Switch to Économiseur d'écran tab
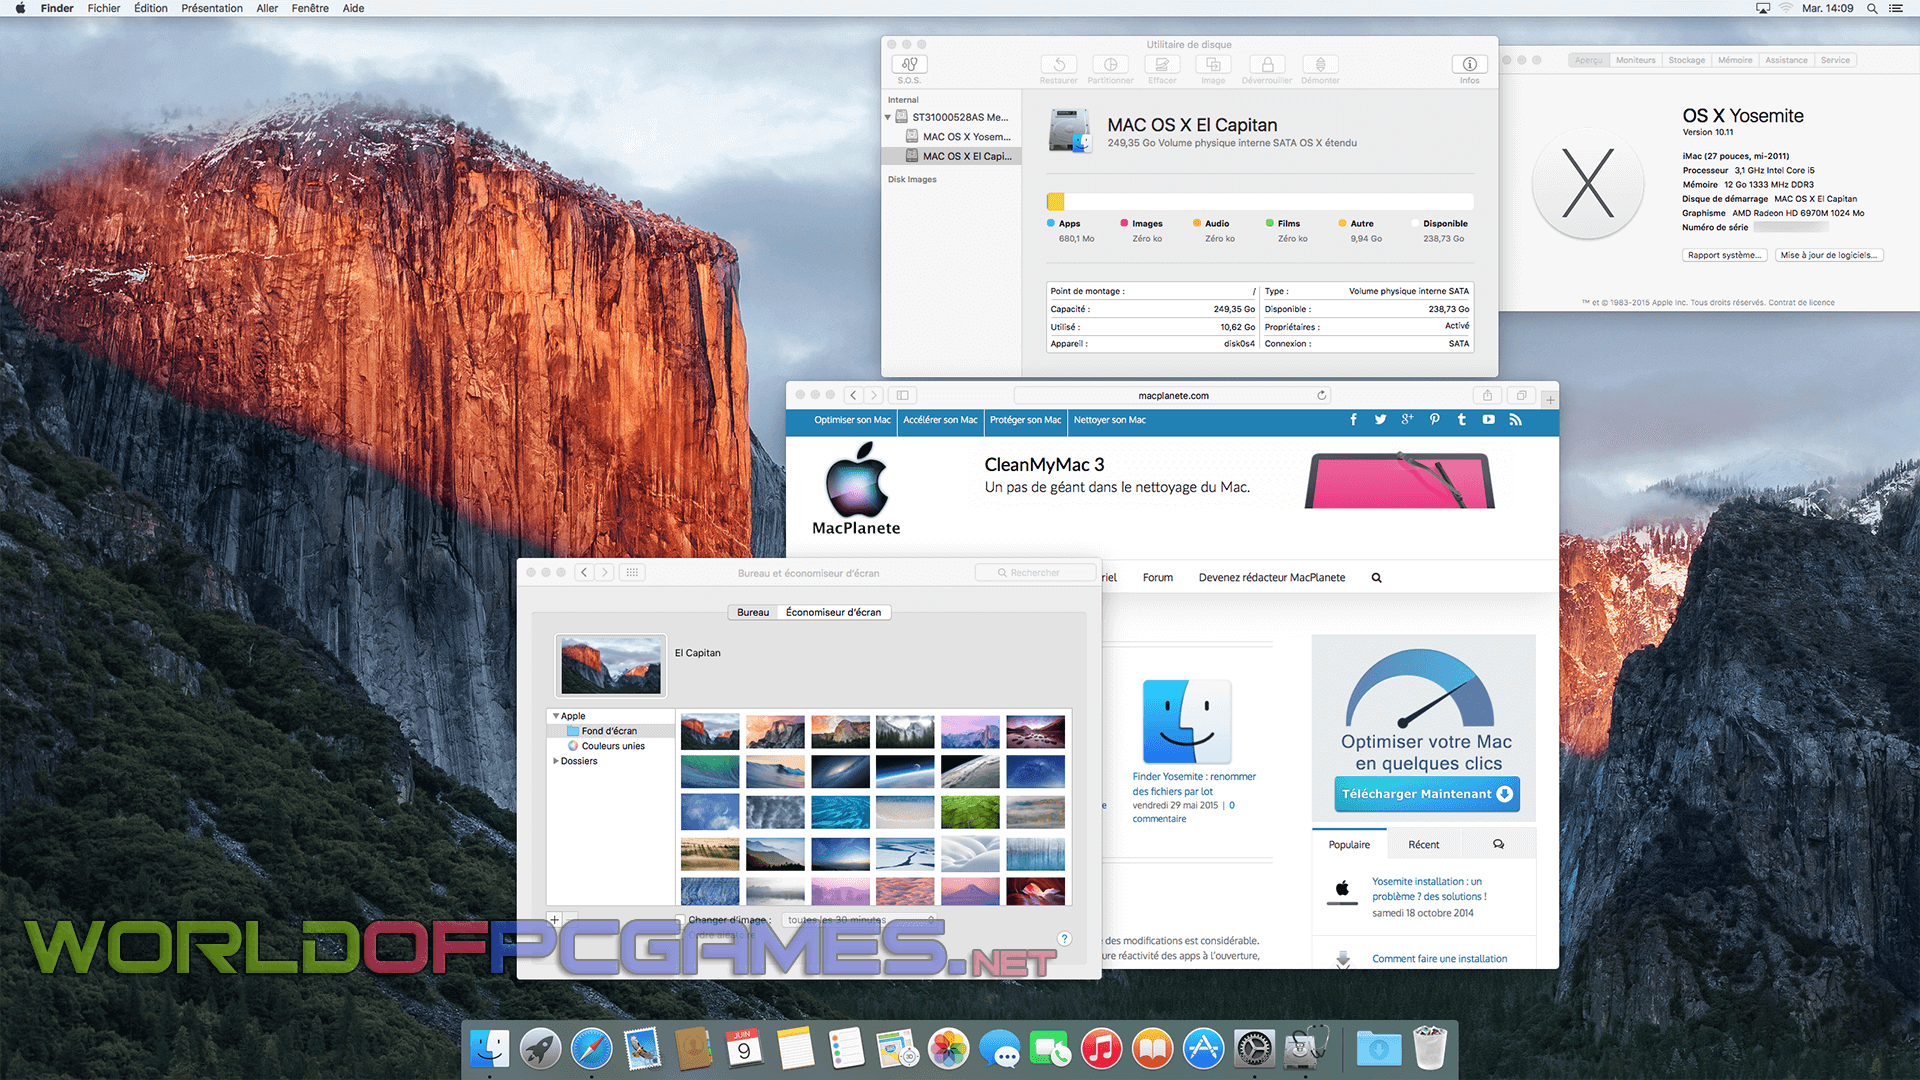This screenshot has width=1920, height=1080. [833, 613]
